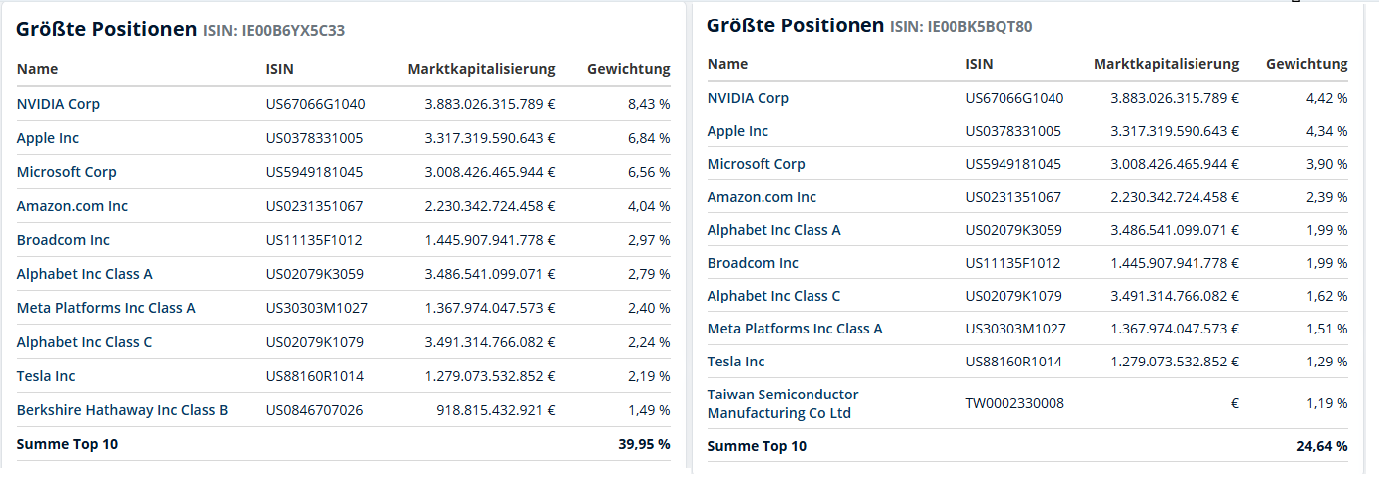Open Berkshire Hathaway Inc Class B link
Viewport: 1379px width, 483px height.
click(x=122, y=410)
